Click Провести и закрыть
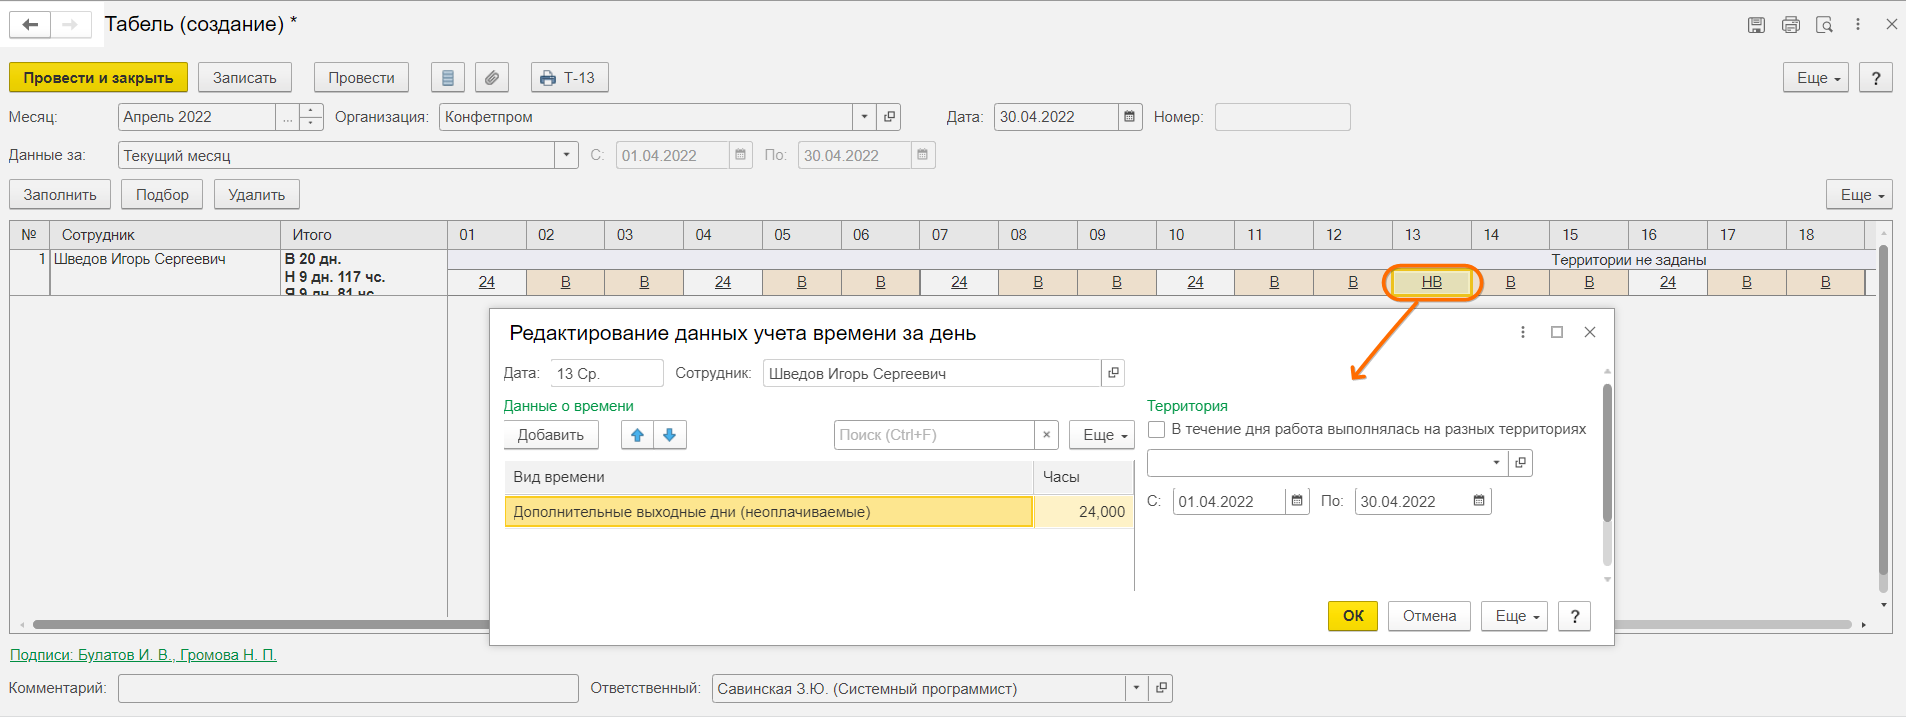 [x=98, y=78]
